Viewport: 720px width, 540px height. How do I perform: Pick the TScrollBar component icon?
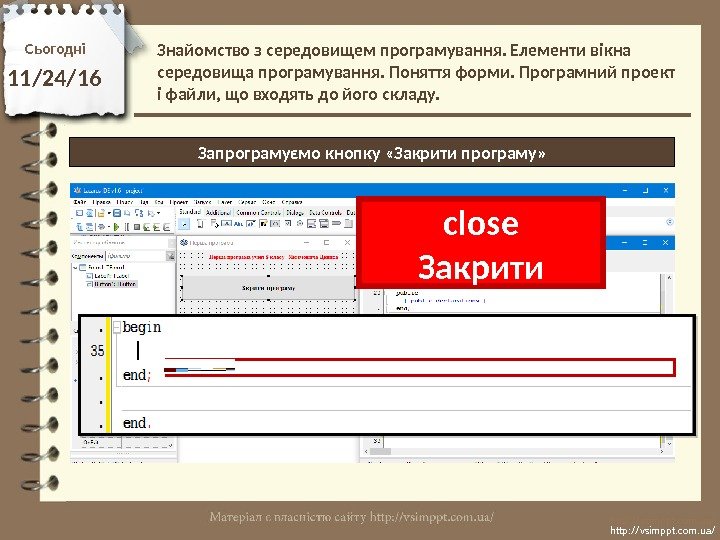337,223
